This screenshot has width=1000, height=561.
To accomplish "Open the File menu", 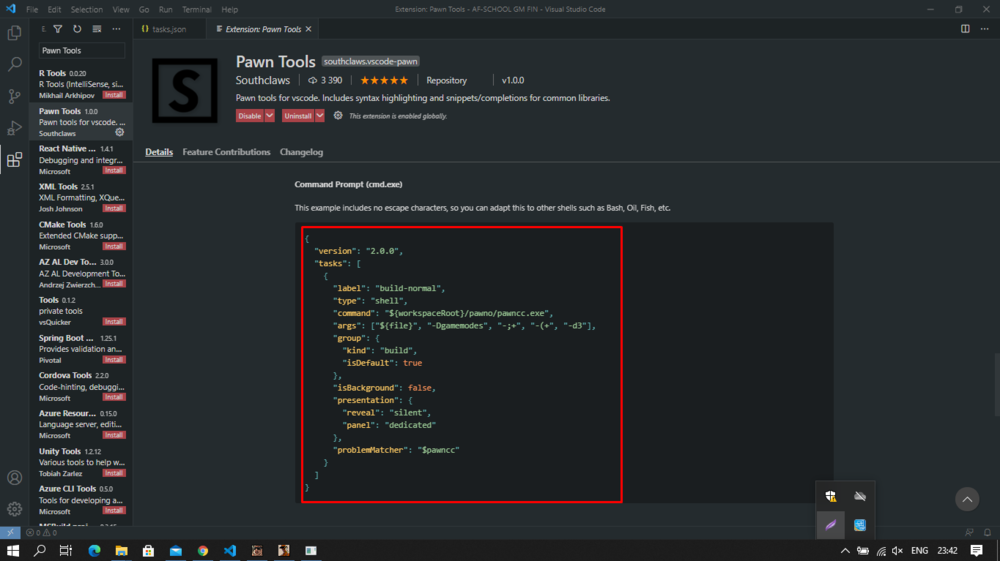I will click(32, 10).
